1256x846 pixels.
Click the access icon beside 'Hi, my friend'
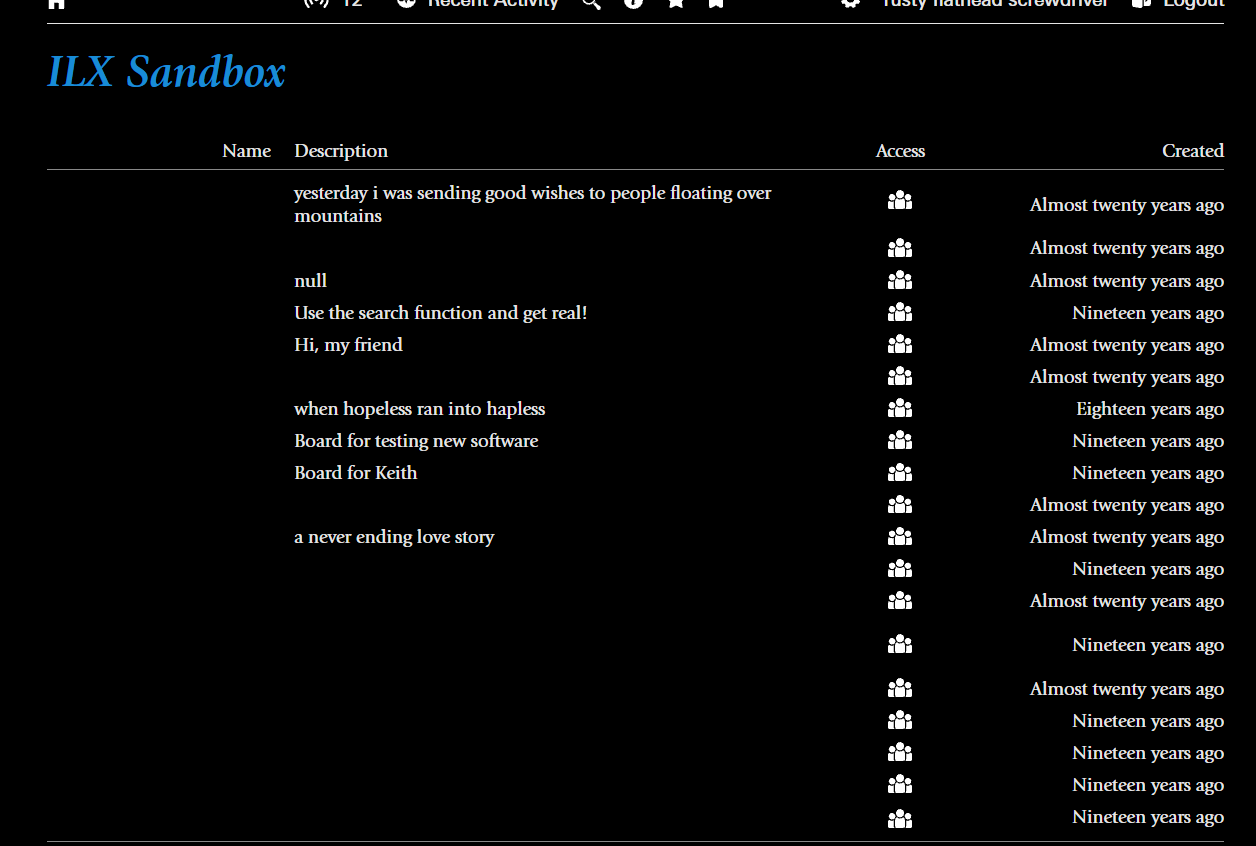click(x=900, y=345)
